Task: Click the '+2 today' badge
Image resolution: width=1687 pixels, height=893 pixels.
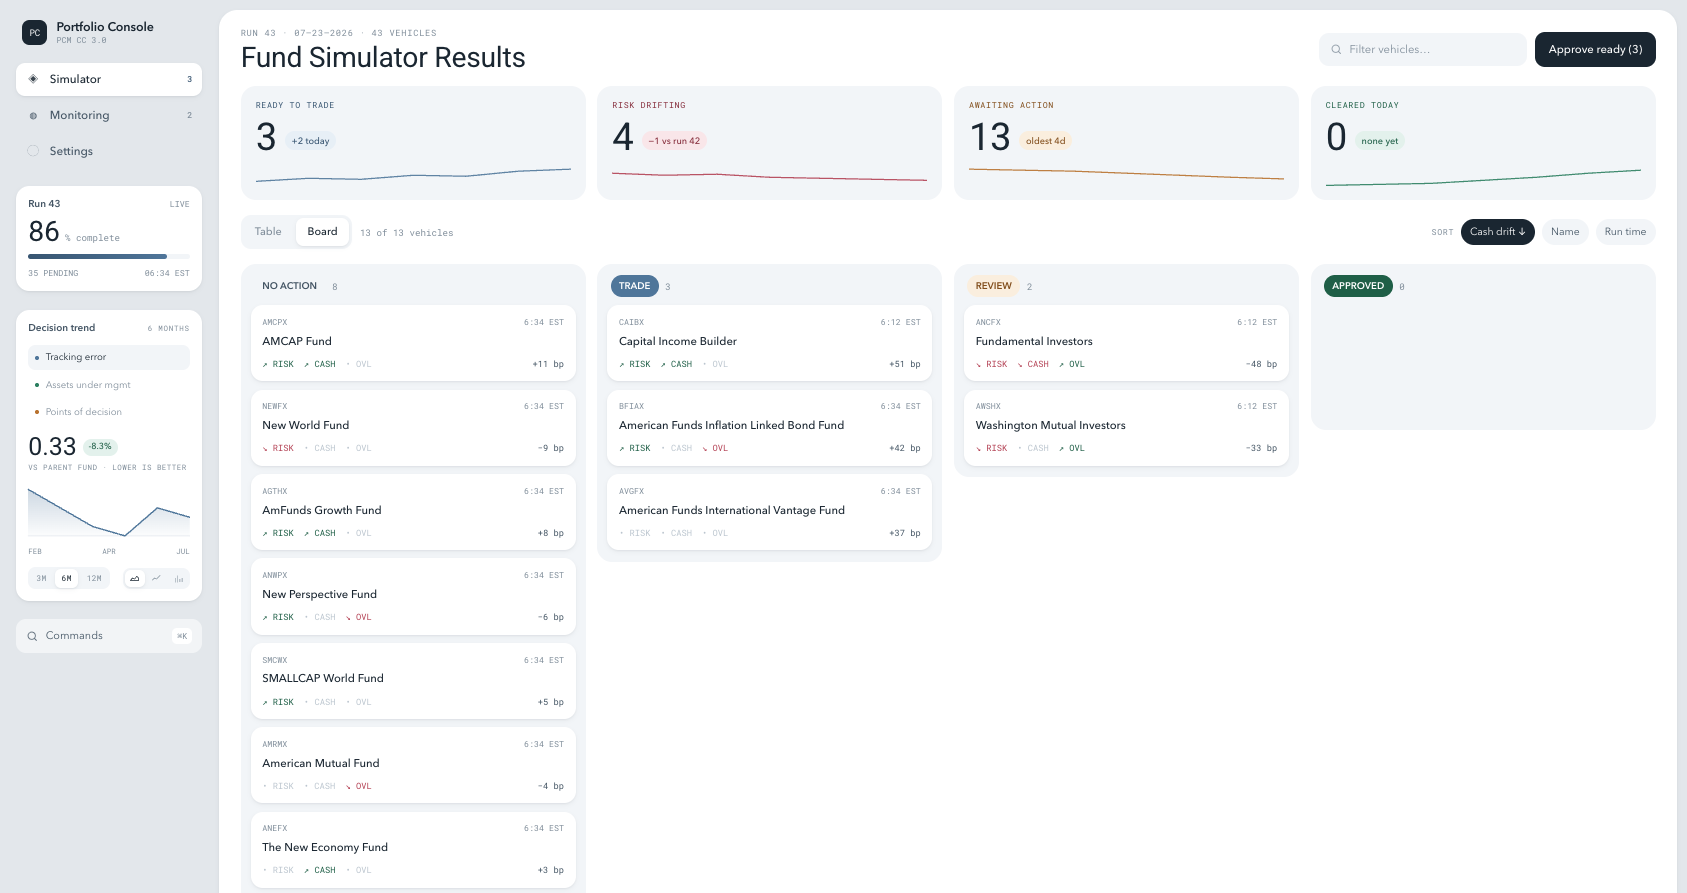Action: coord(310,141)
